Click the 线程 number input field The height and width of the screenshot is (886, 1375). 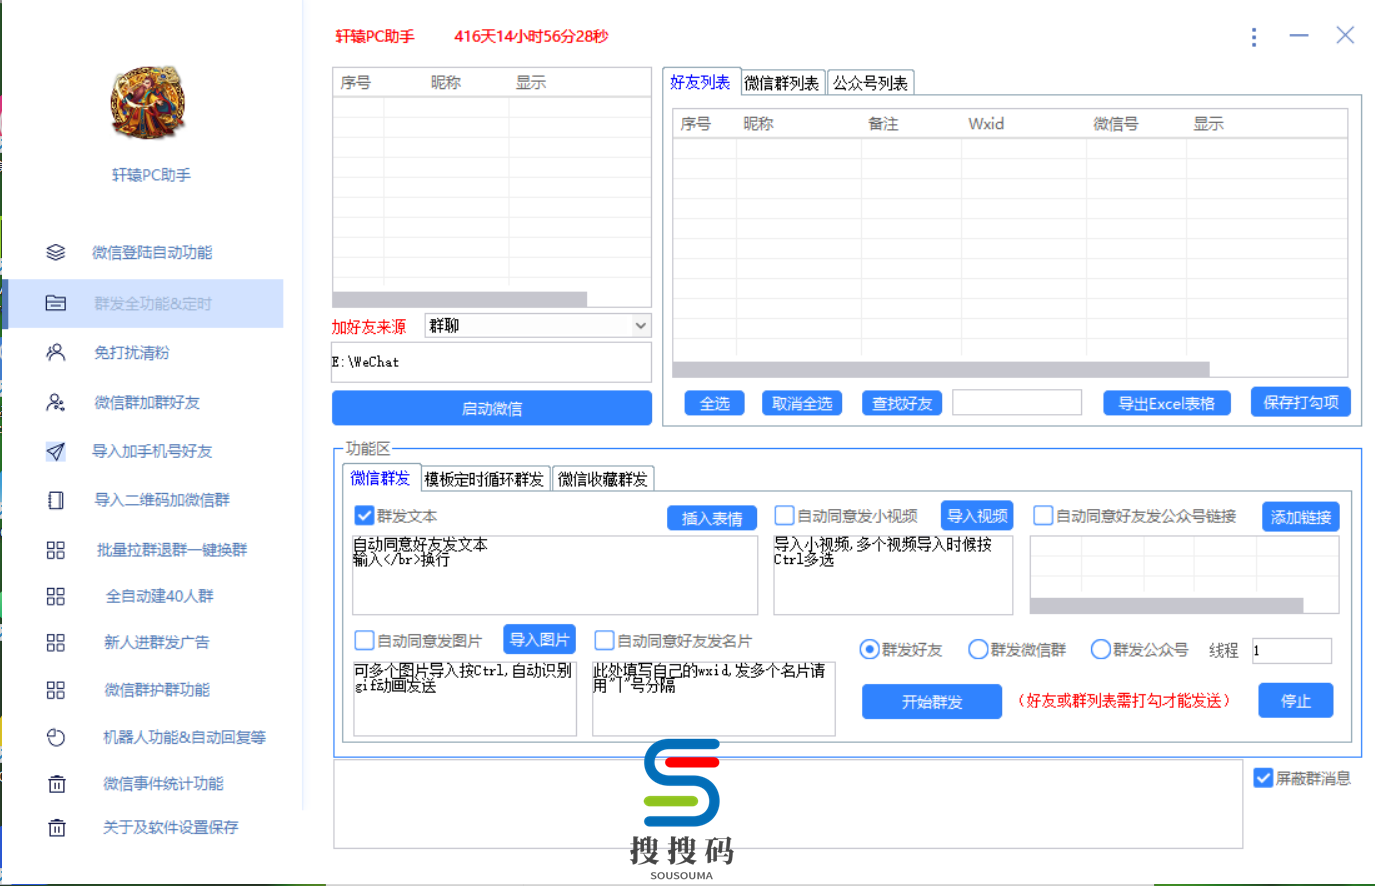tap(1291, 650)
